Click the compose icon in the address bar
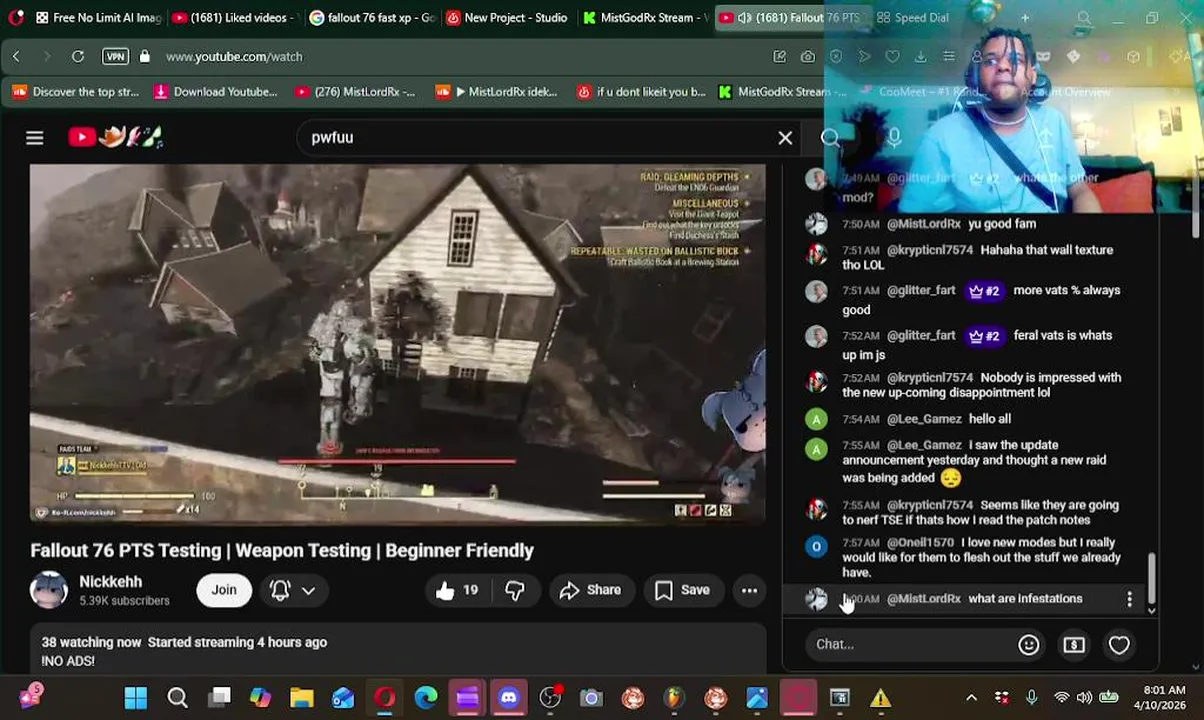Image resolution: width=1204 pixels, height=720 pixels. 780,57
